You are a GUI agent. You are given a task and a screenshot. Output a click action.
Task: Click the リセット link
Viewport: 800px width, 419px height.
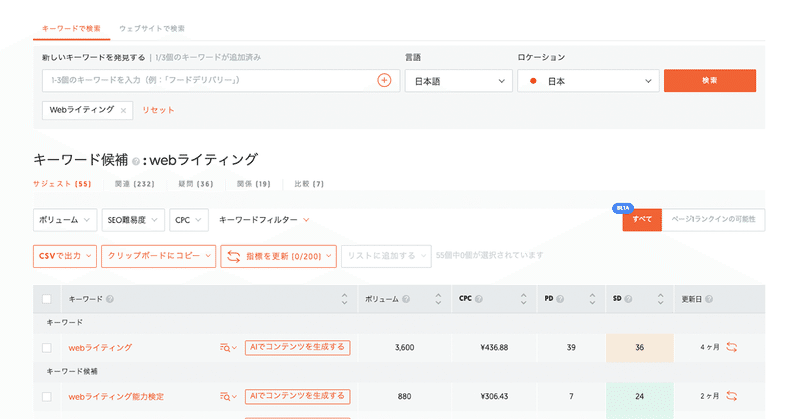coord(158,110)
